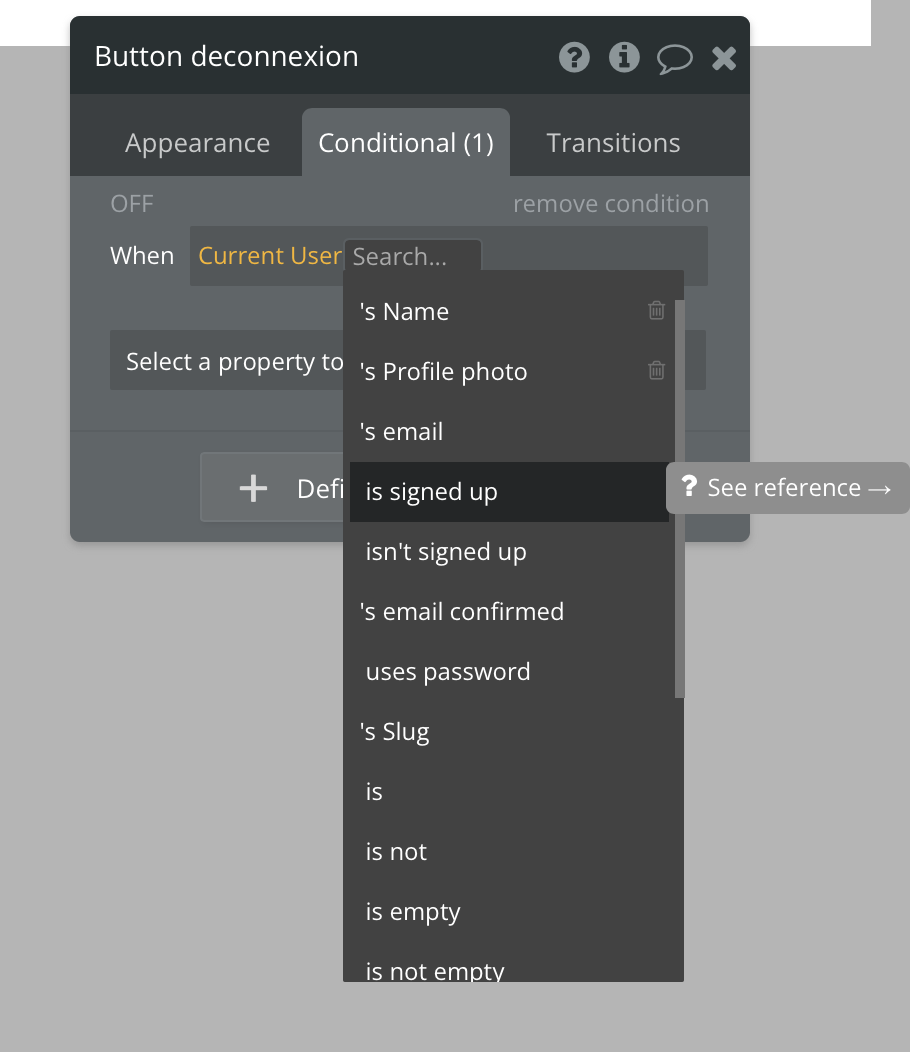Click trash icon next to 's Profile photo
Image resolution: width=910 pixels, height=1052 pixels.
pos(656,371)
